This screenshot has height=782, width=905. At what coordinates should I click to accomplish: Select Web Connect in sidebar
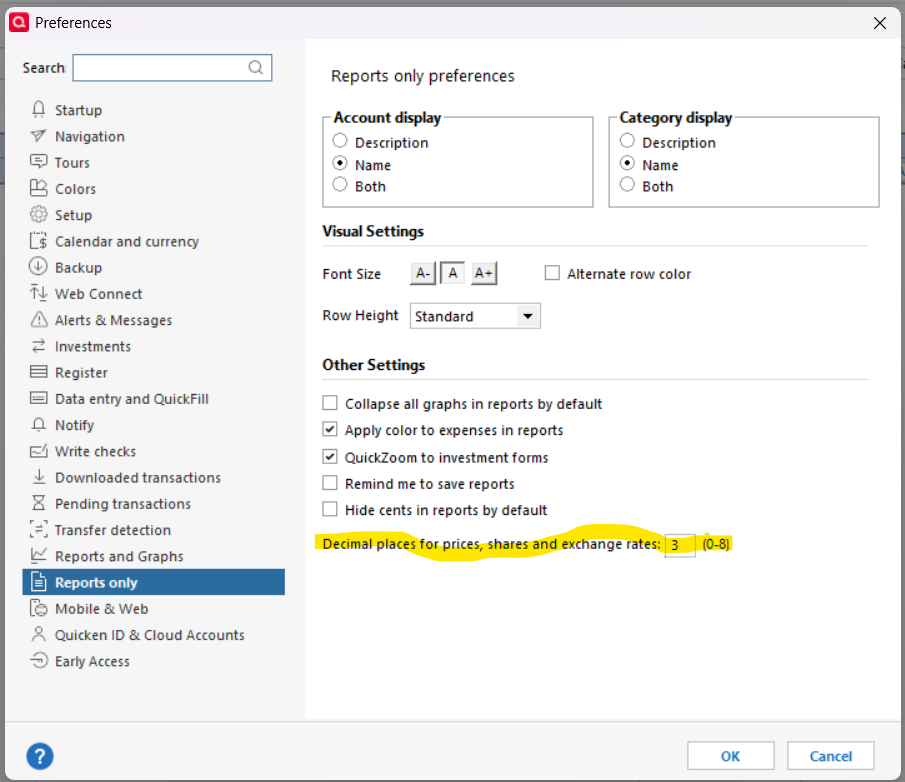tap(98, 294)
